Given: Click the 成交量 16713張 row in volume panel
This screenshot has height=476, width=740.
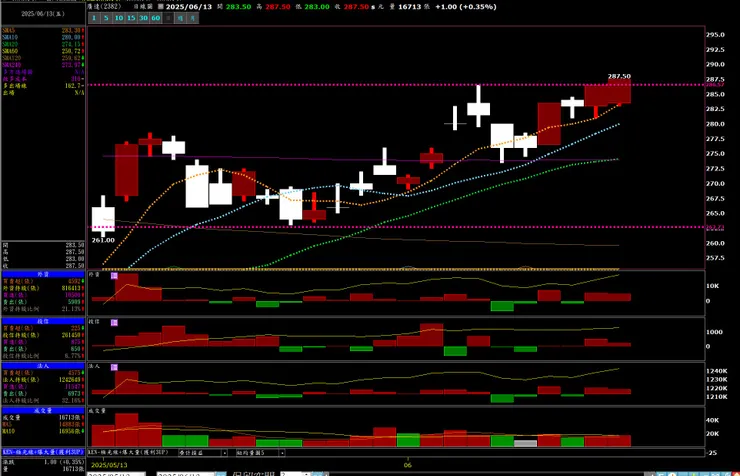Looking at the screenshot, I should coord(43,418).
